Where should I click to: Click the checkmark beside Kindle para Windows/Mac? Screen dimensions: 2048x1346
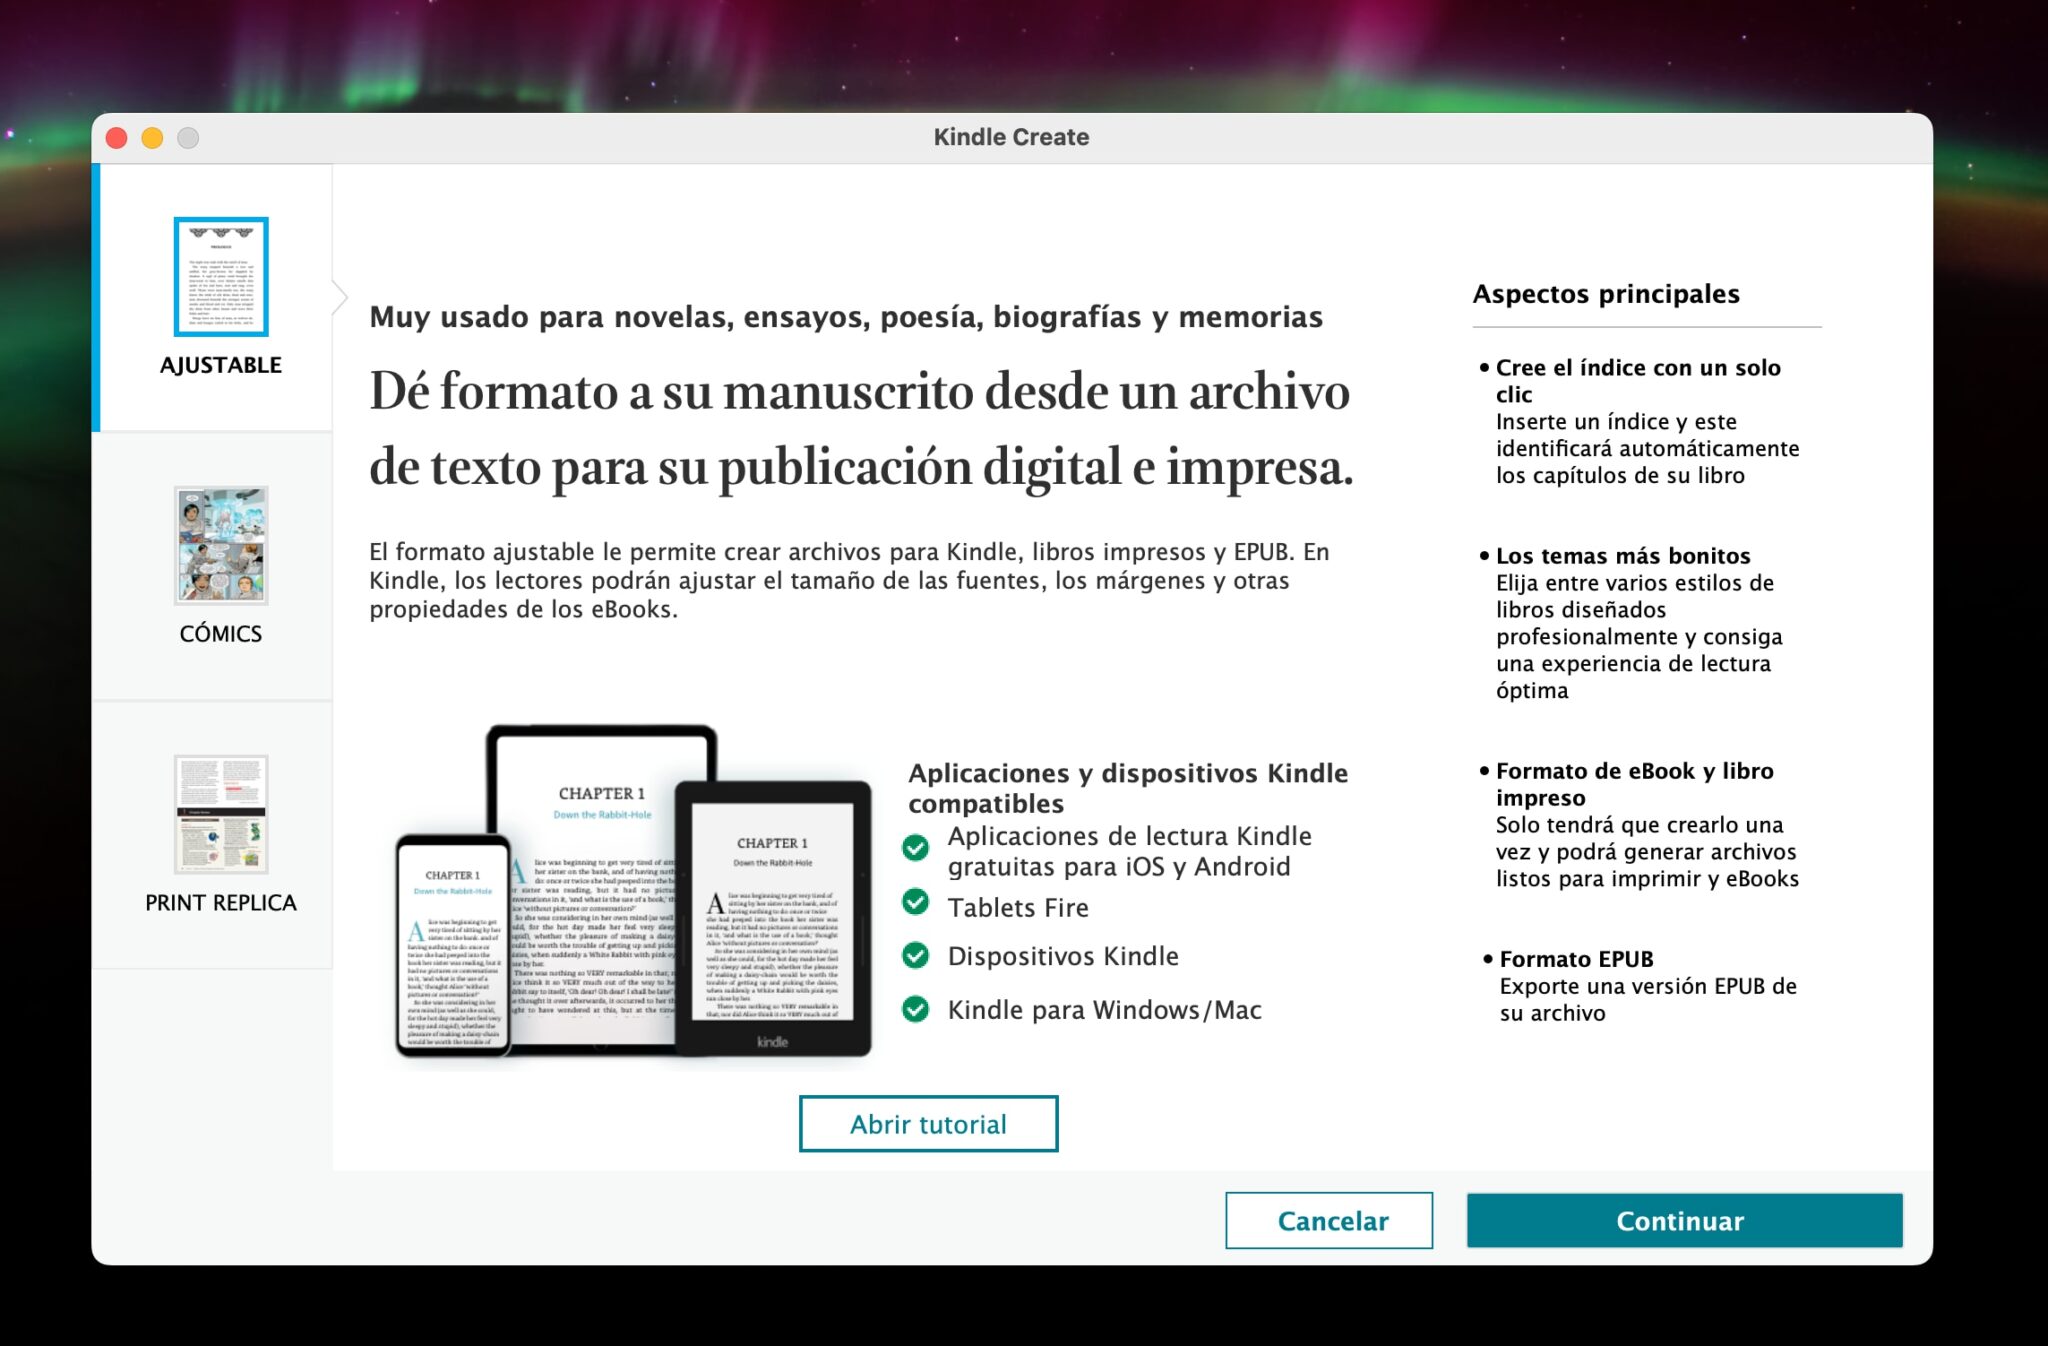917,1011
